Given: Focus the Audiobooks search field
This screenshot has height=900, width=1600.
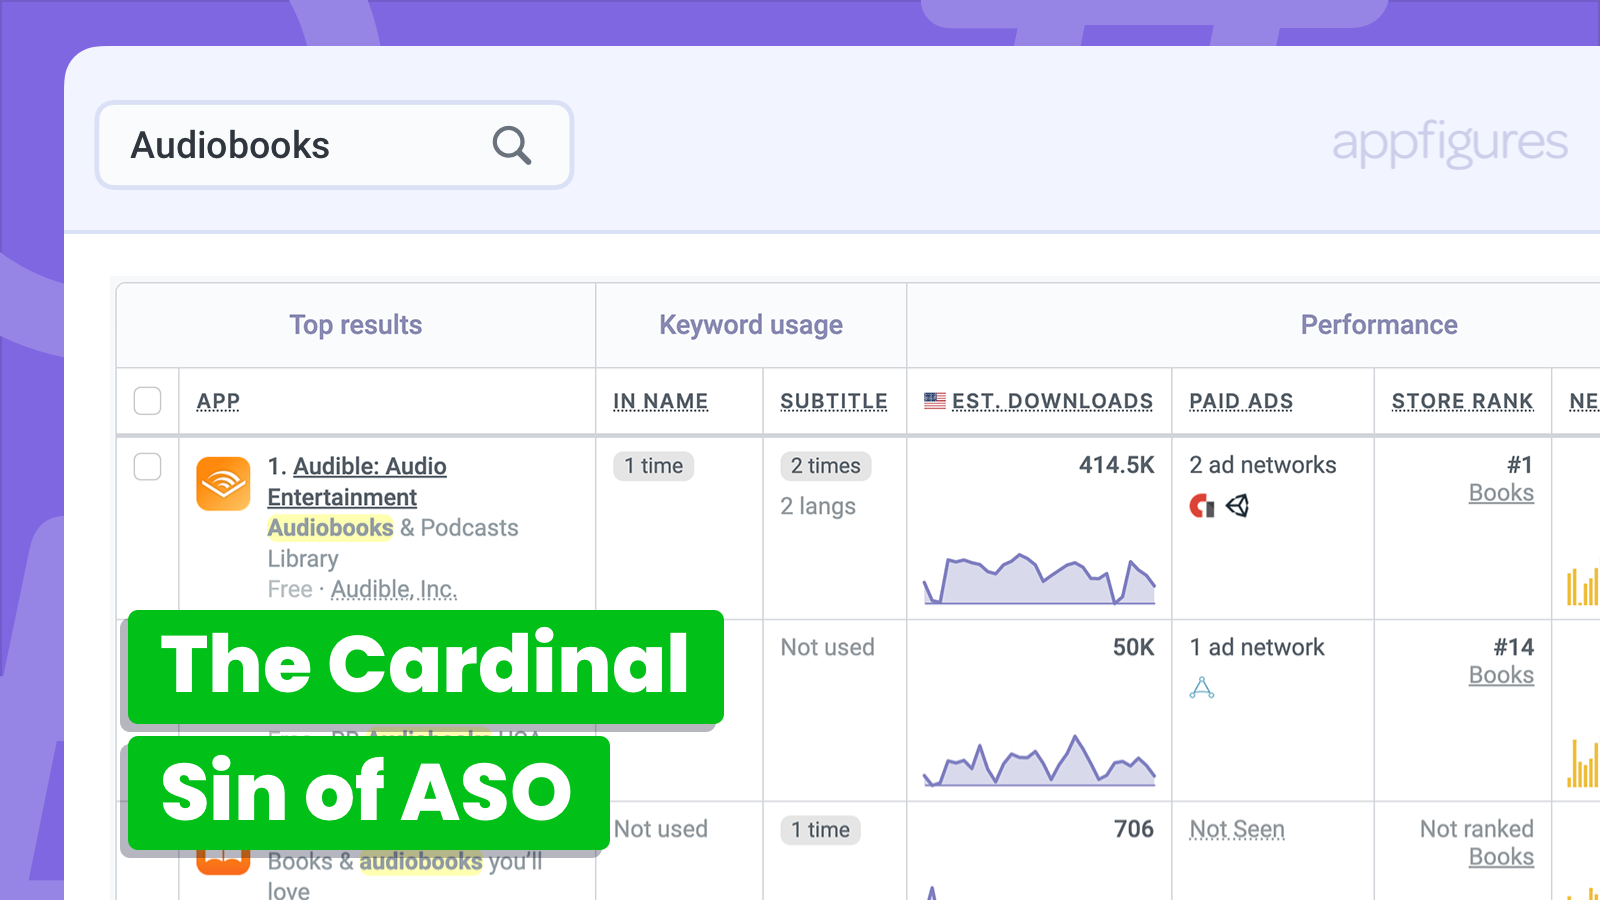Looking at the screenshot, I should click(334, 145).
